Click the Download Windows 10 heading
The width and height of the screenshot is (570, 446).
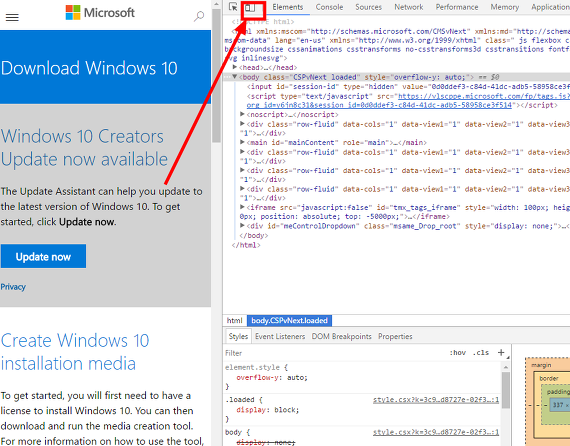pos(89,68)
